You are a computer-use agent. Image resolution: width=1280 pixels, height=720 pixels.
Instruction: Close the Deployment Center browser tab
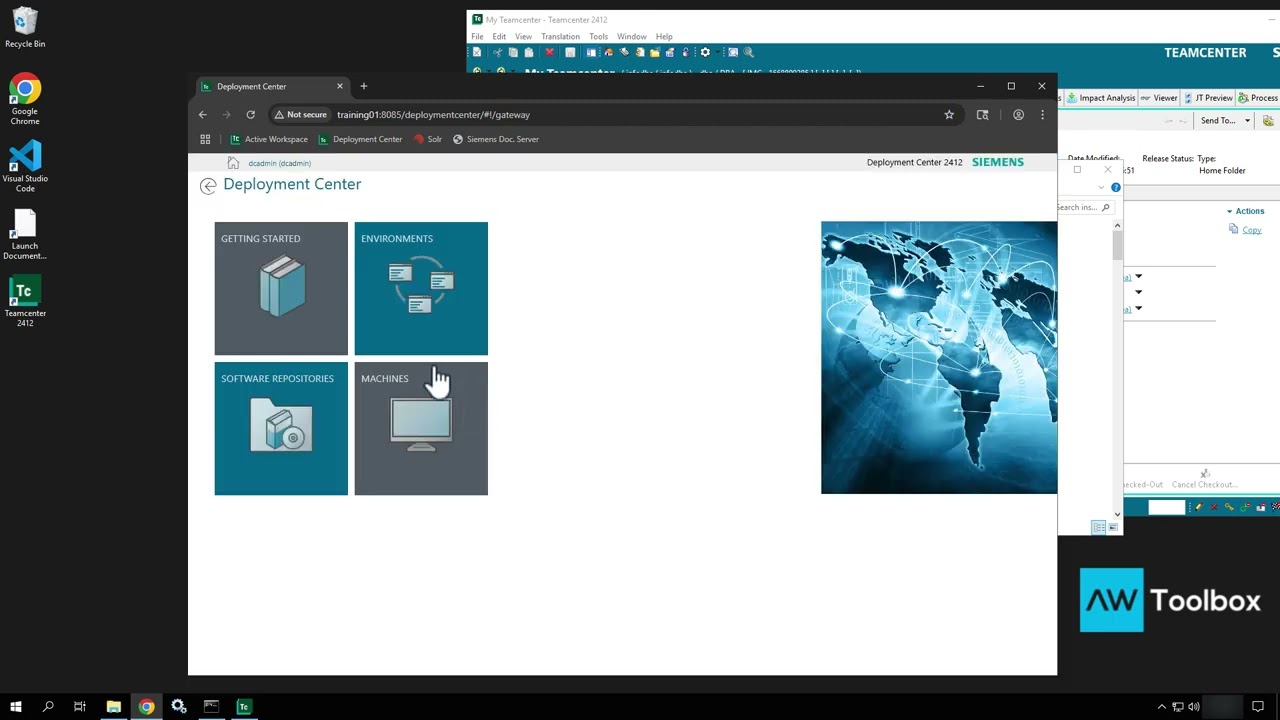pos(340,86)
